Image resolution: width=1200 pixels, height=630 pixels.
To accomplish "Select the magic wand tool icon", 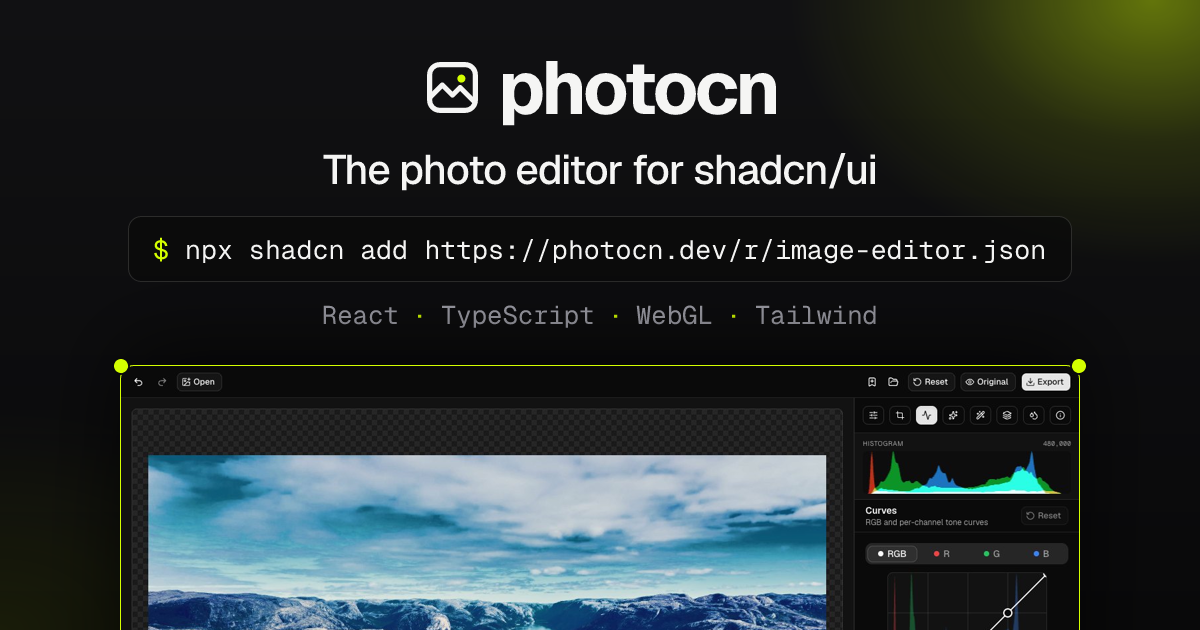I will [x=981, y=415].
